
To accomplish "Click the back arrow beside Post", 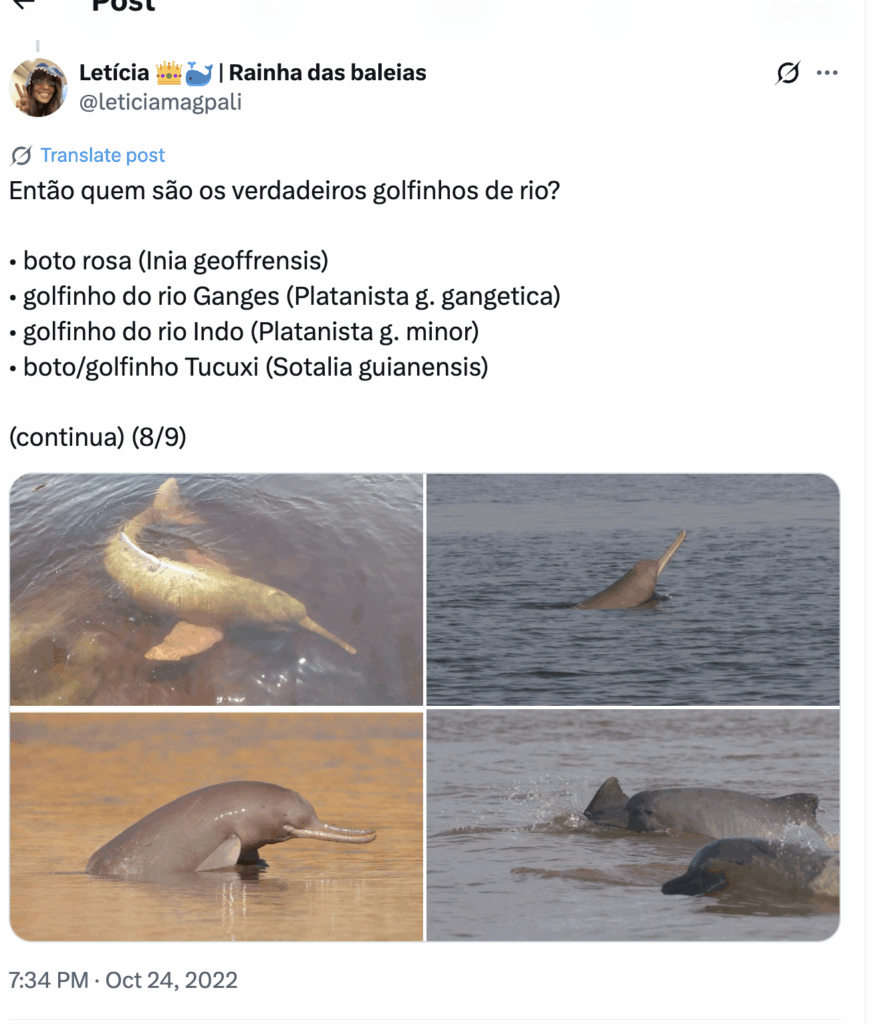I will coord(24,3).
